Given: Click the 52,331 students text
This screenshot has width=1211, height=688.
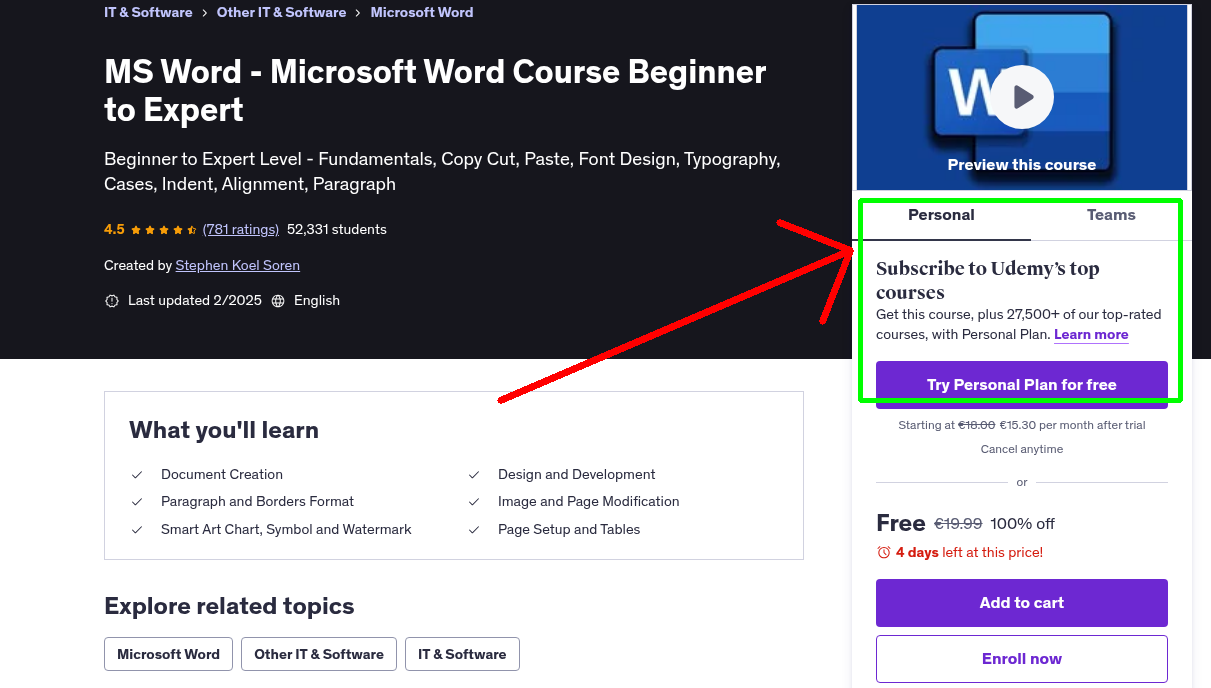Looking at the screenshot, I should [337, 229].
